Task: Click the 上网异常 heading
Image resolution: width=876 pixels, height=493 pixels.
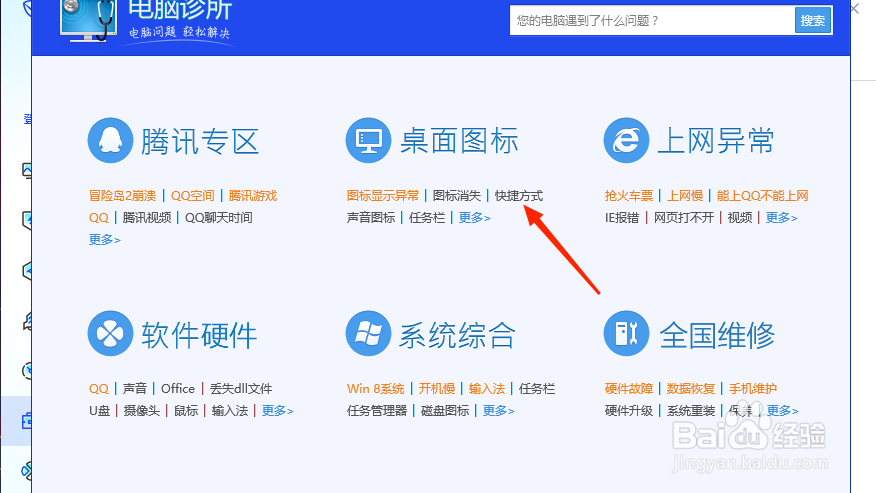Action: (716, 141)
